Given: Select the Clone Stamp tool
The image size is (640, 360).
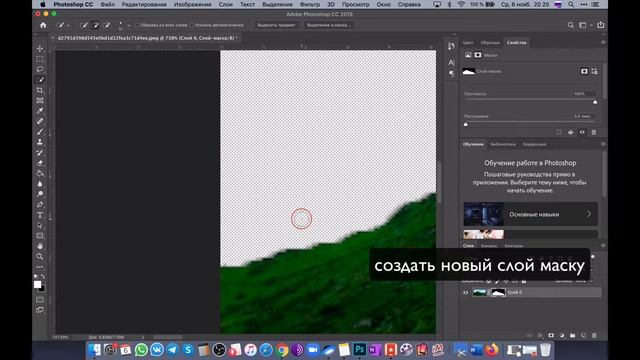Looking at the screenshot, I should [40, 142].
